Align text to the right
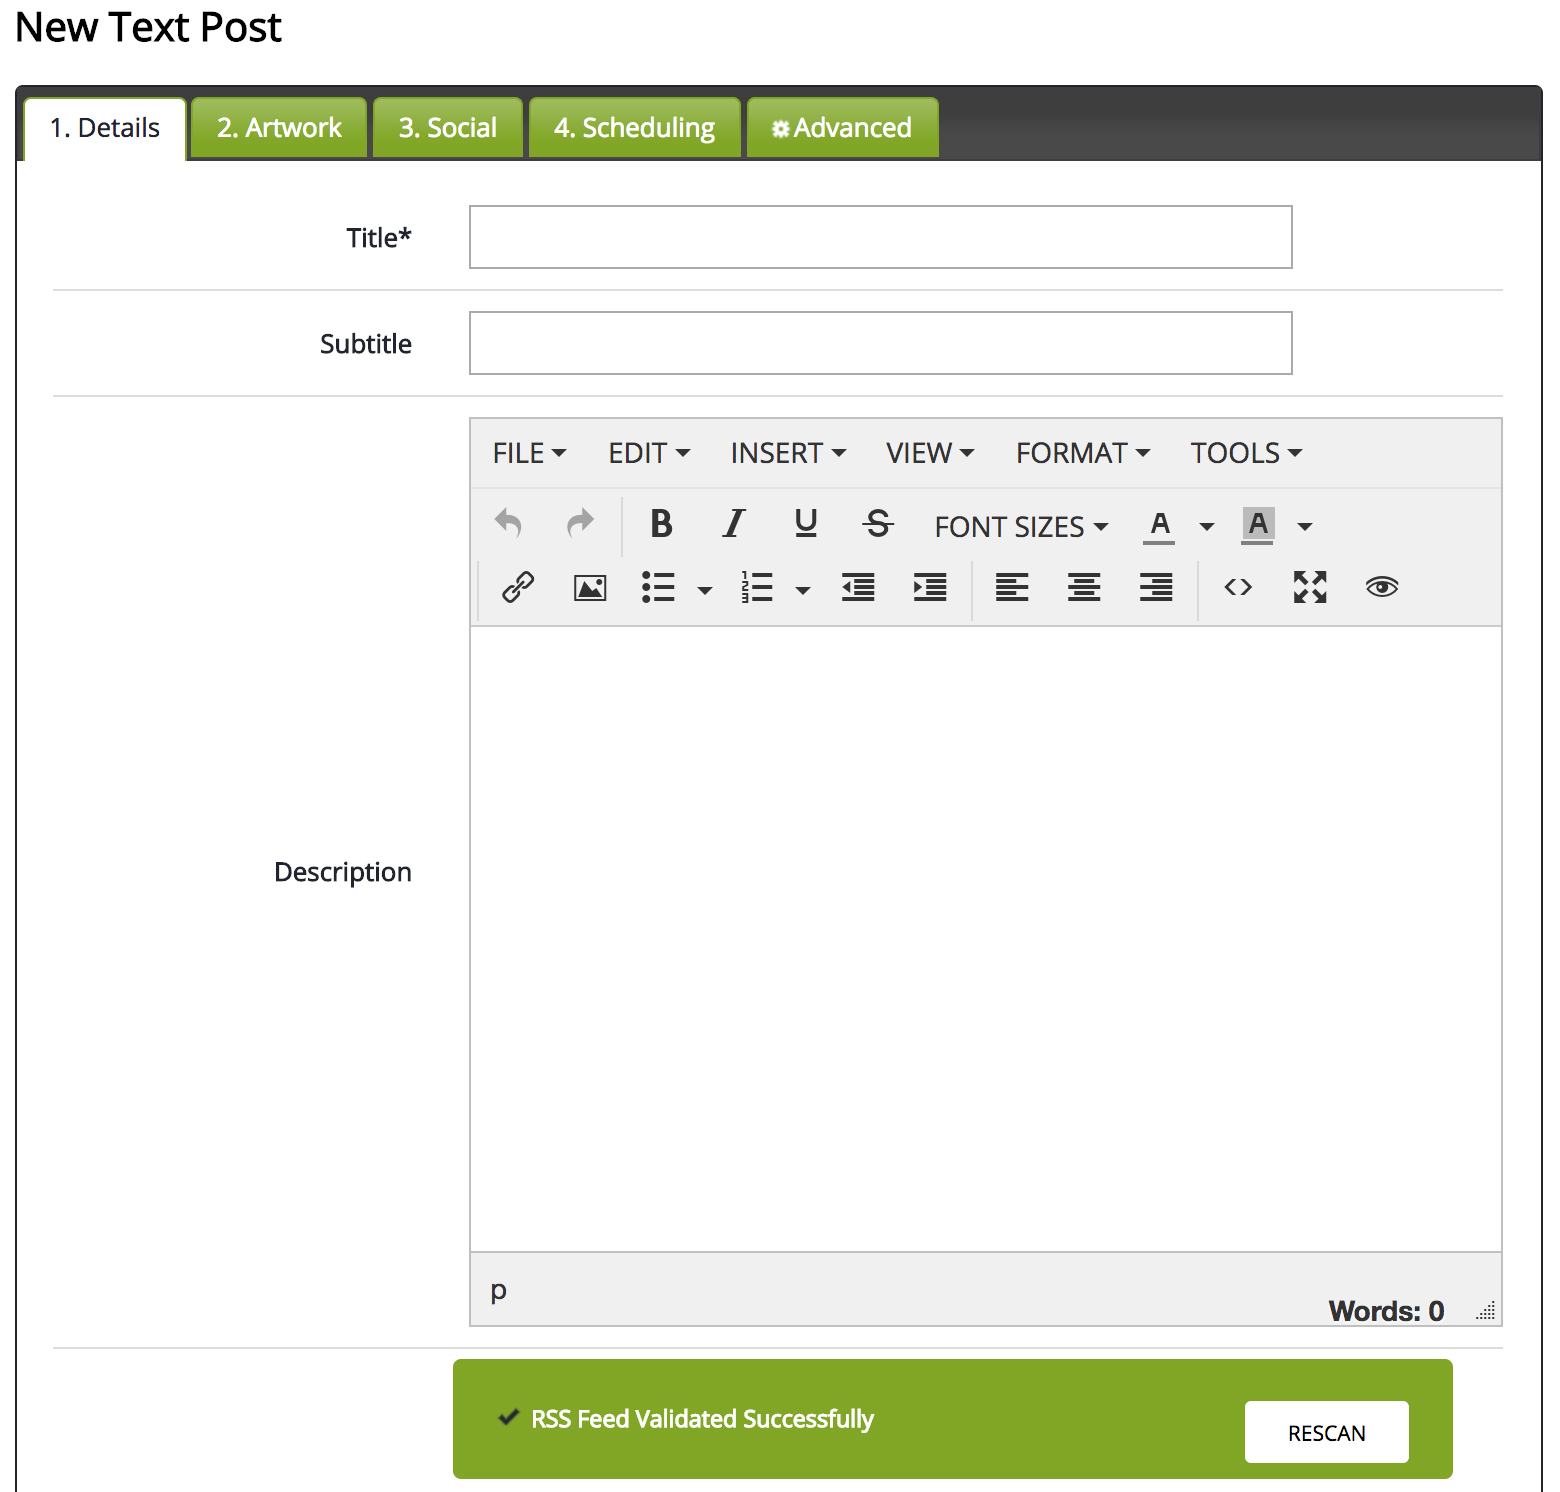Screen dimensions: 1560x1492 click(x=1156, y=587)
